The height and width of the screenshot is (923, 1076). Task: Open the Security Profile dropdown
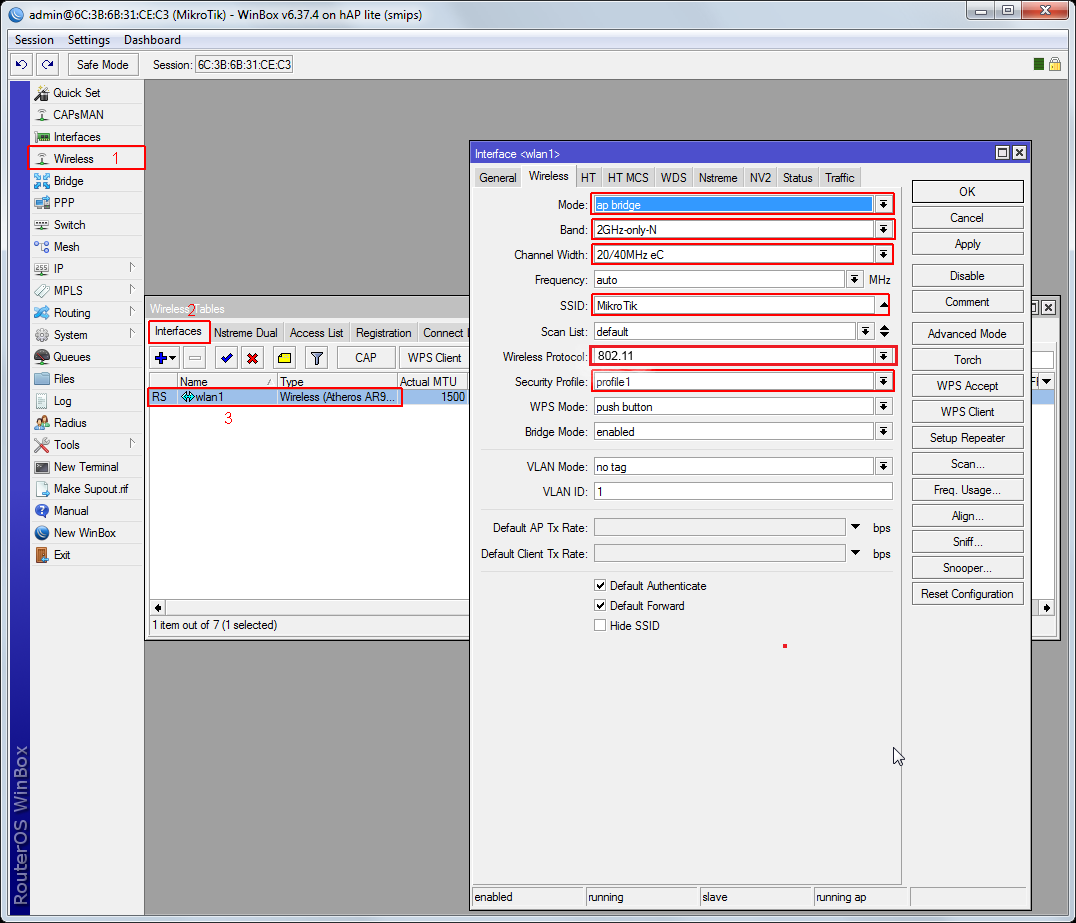(883, 382)
